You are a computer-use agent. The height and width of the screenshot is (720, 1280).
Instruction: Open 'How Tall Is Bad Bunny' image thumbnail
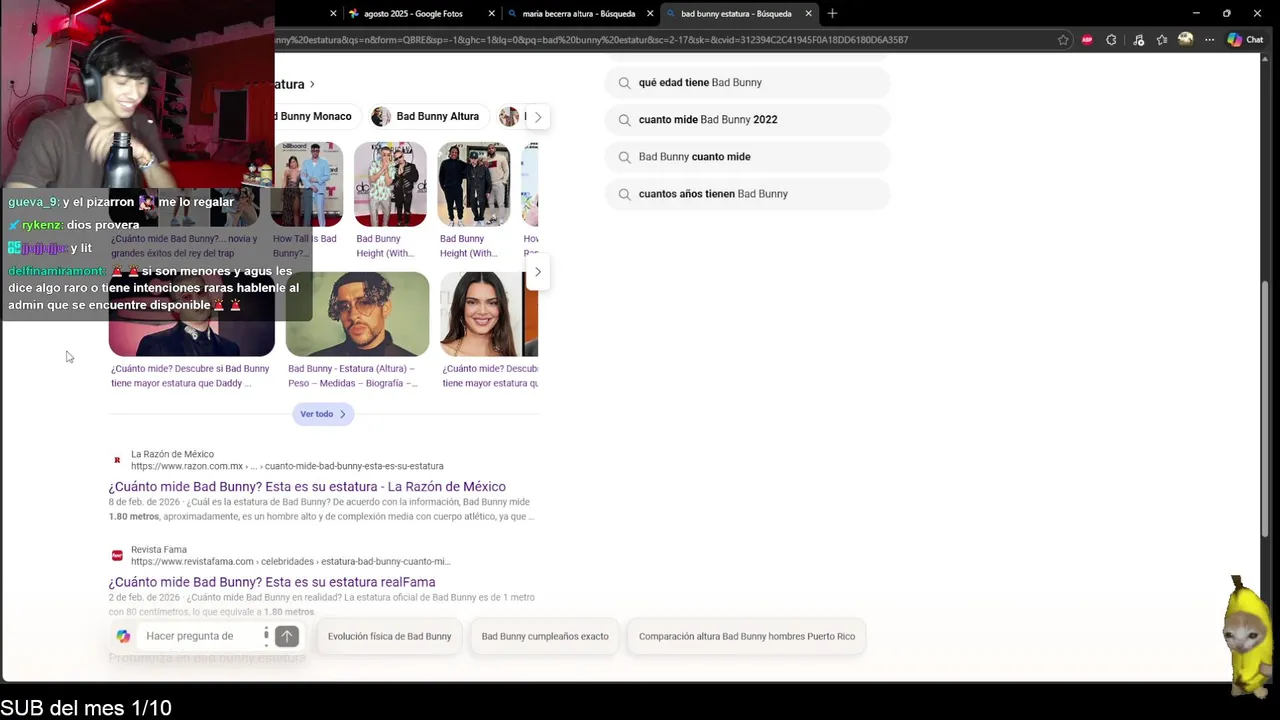click(307, 184)
